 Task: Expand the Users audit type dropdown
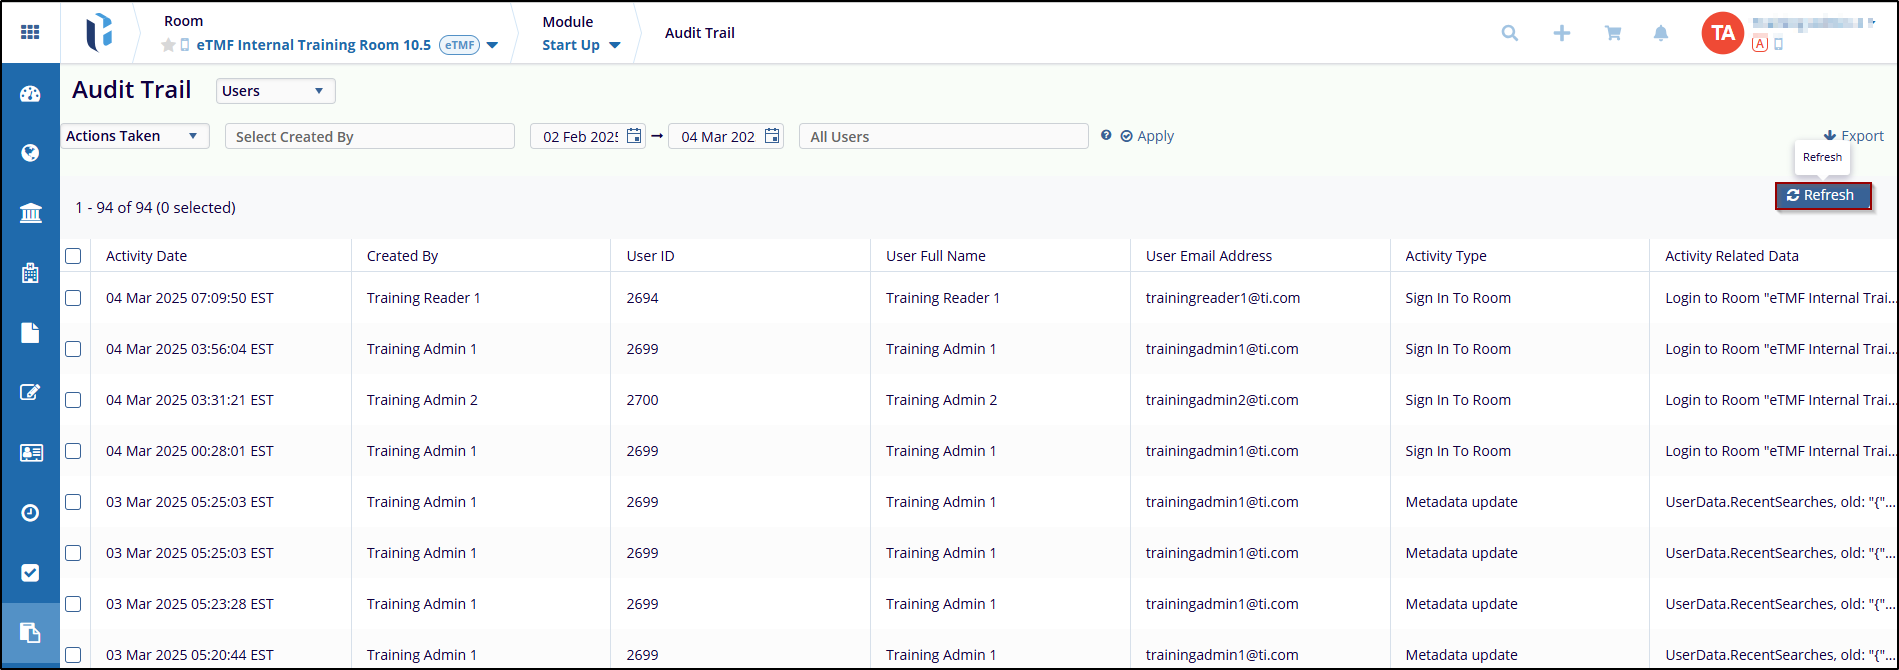(x=275, y=91)
